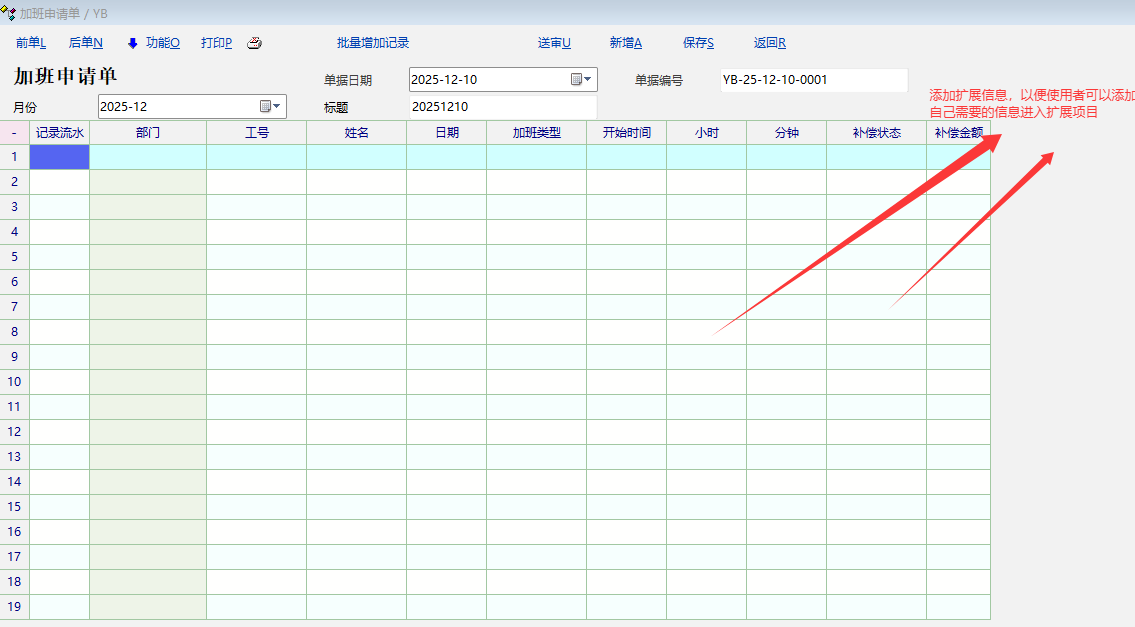Click the 单据编号 text field

click(813, 80)
